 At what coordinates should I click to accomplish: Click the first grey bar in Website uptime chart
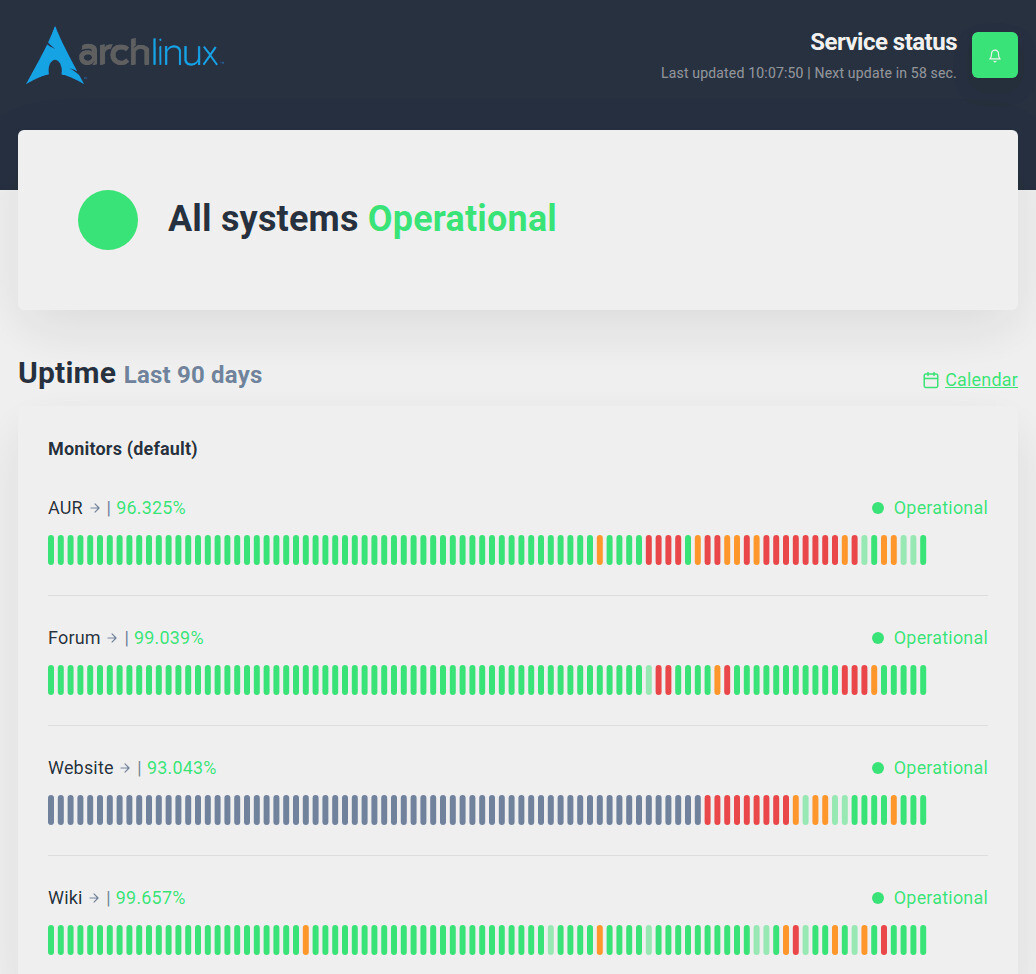[x=52, y=810]
